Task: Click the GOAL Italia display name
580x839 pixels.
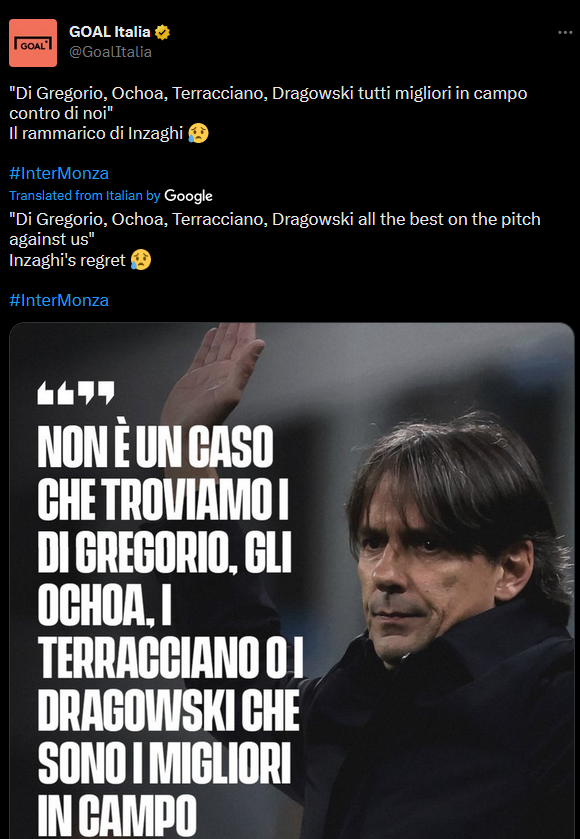Action: pyautogui.click(x=110, y=32)
